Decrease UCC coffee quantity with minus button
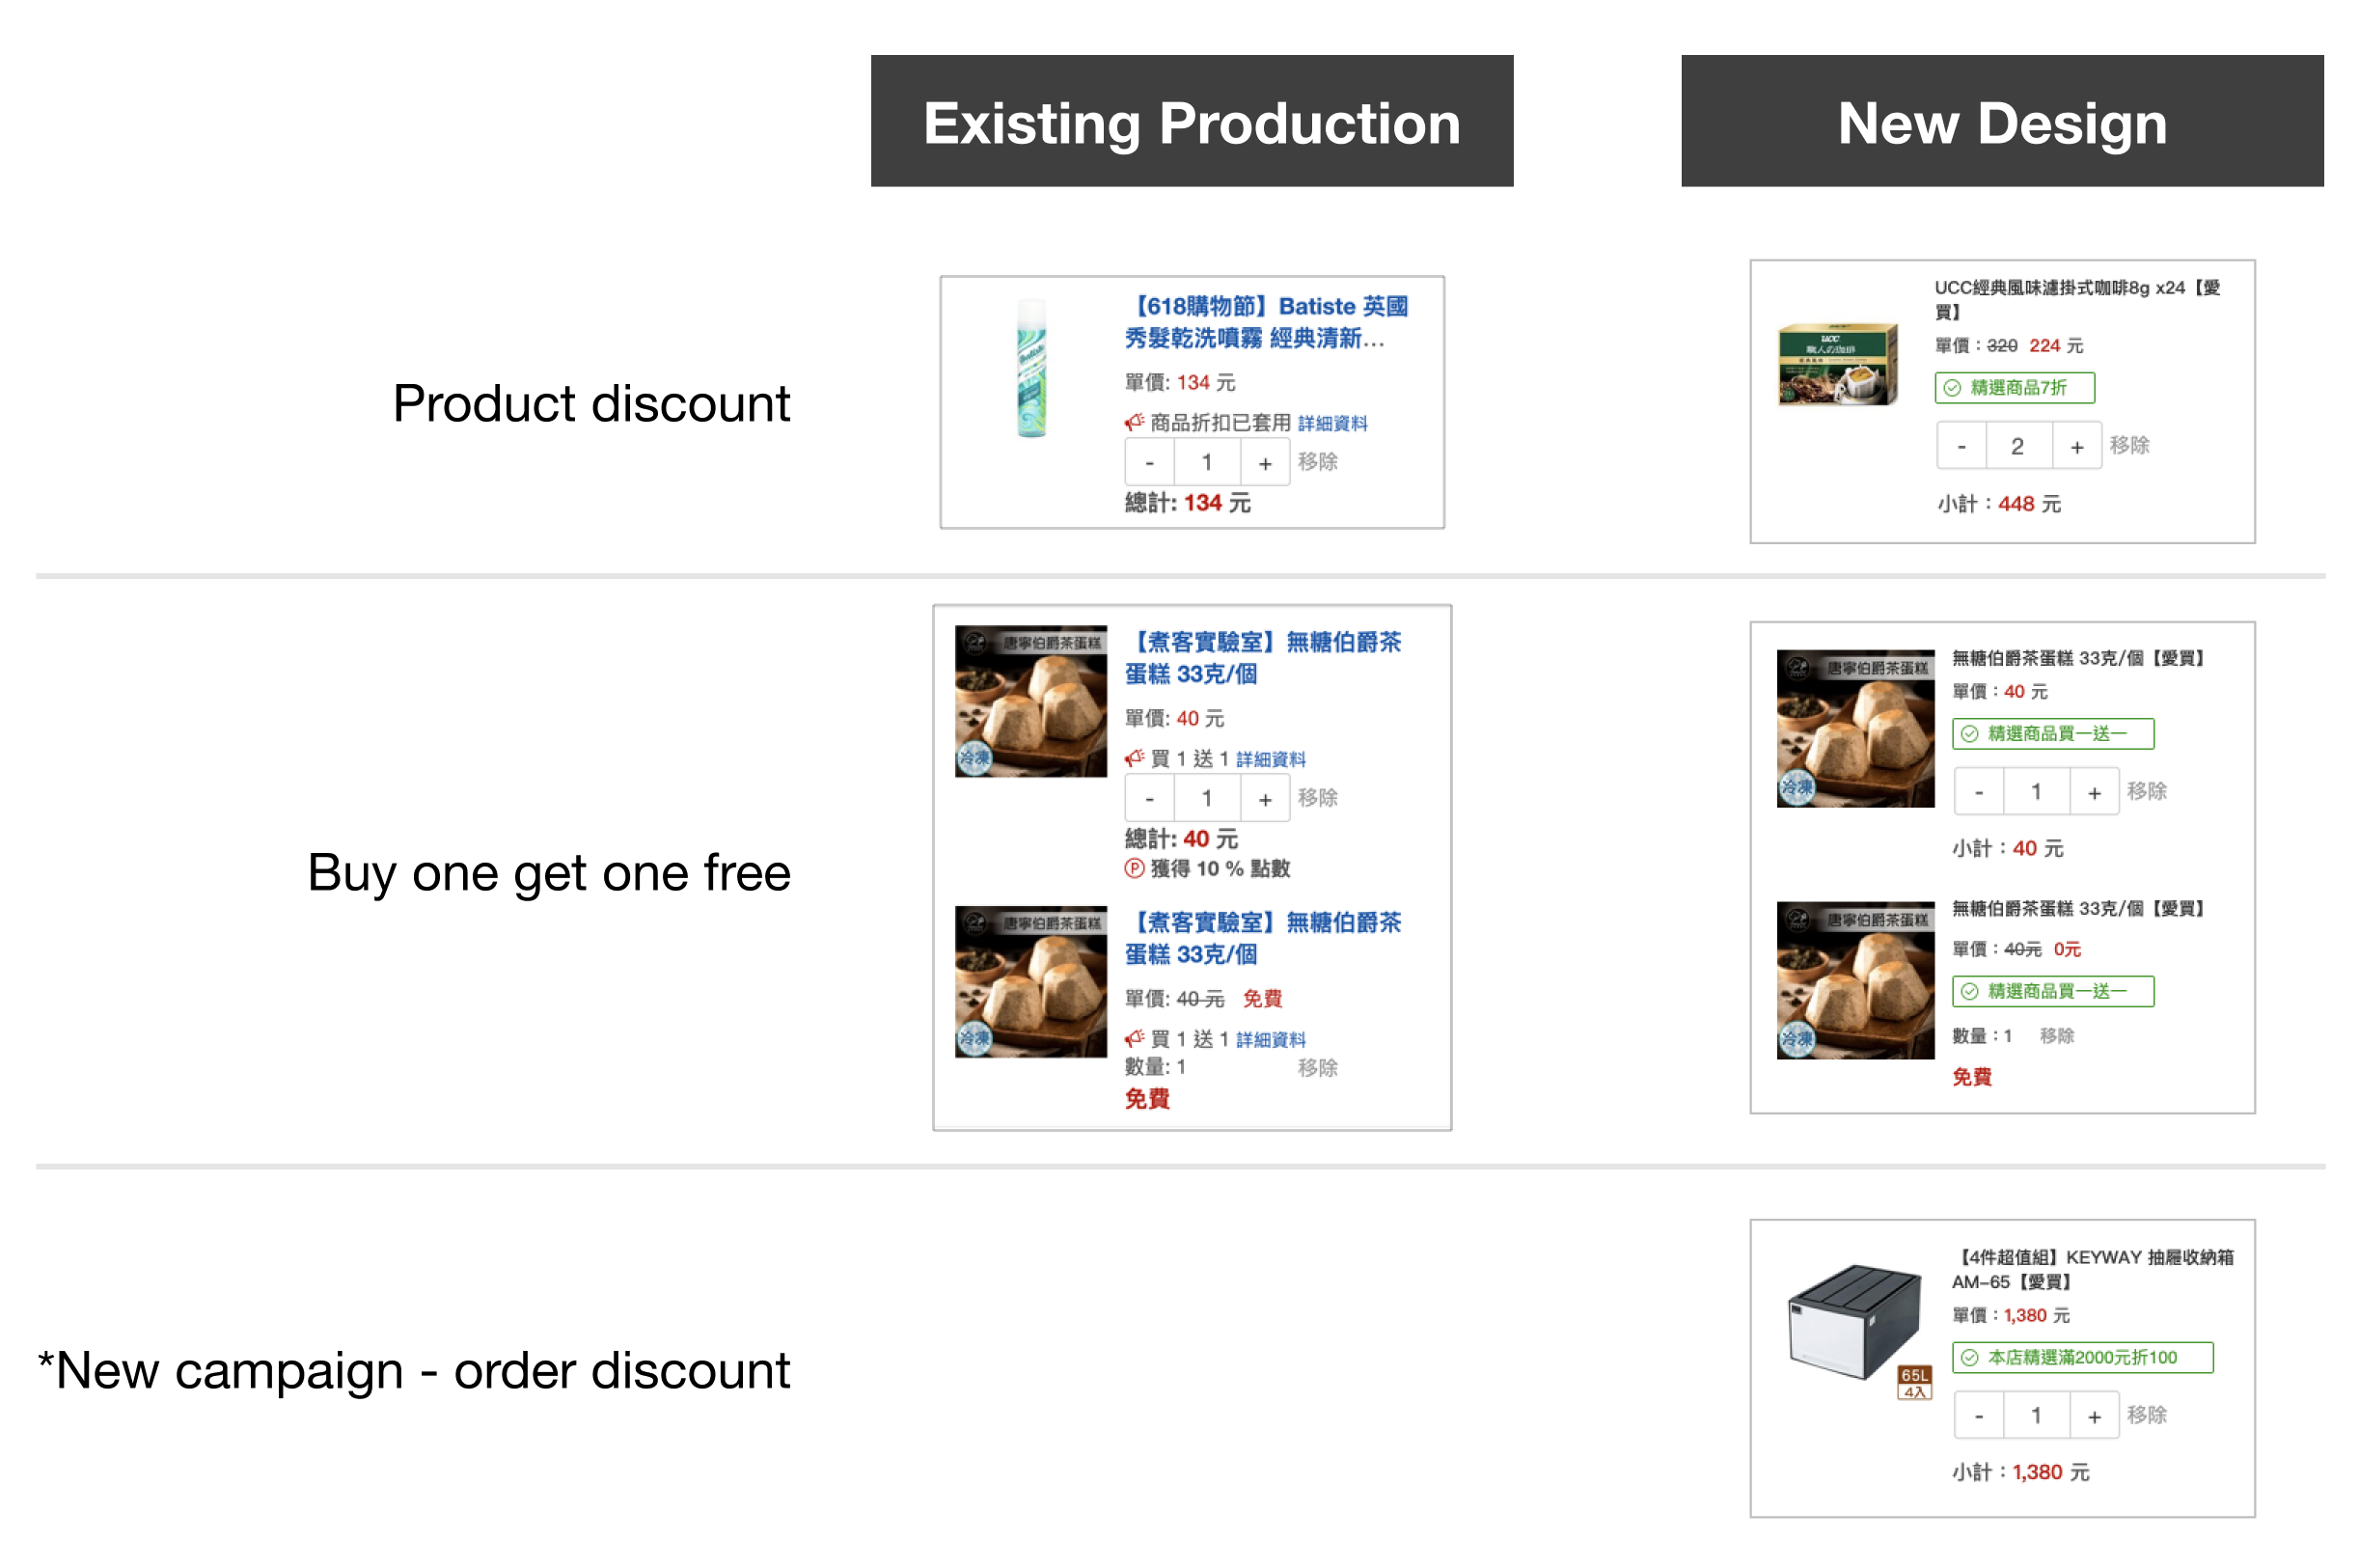2359x1568 pixels. tap(1961, 446)
